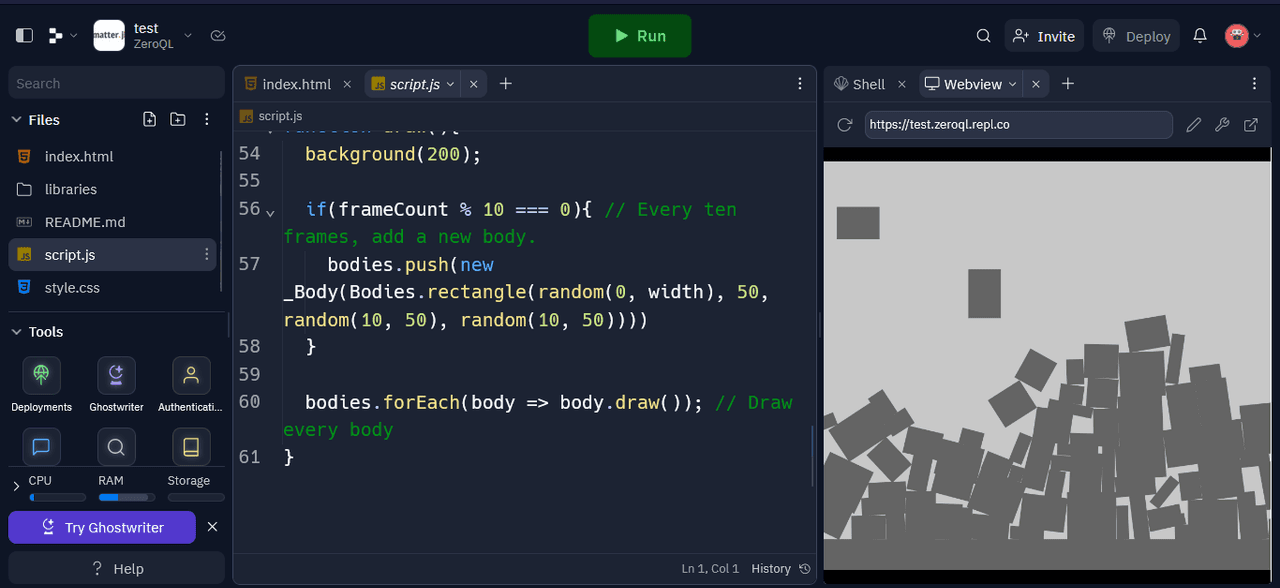Switch to the index.html tab

295,84
